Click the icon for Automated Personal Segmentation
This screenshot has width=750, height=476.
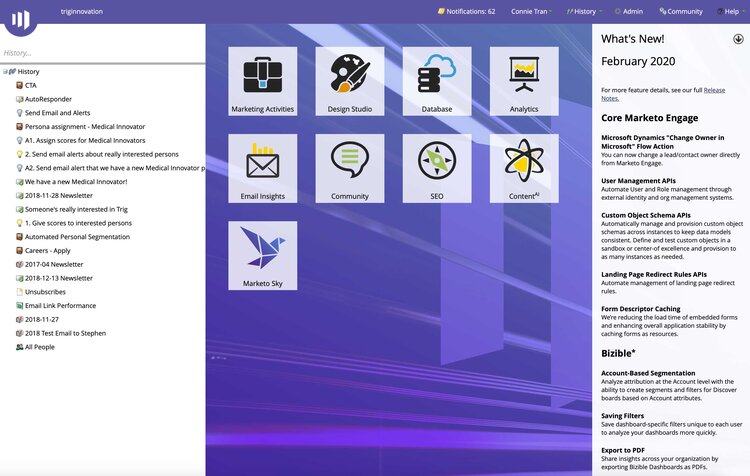[x=20, y=237]
